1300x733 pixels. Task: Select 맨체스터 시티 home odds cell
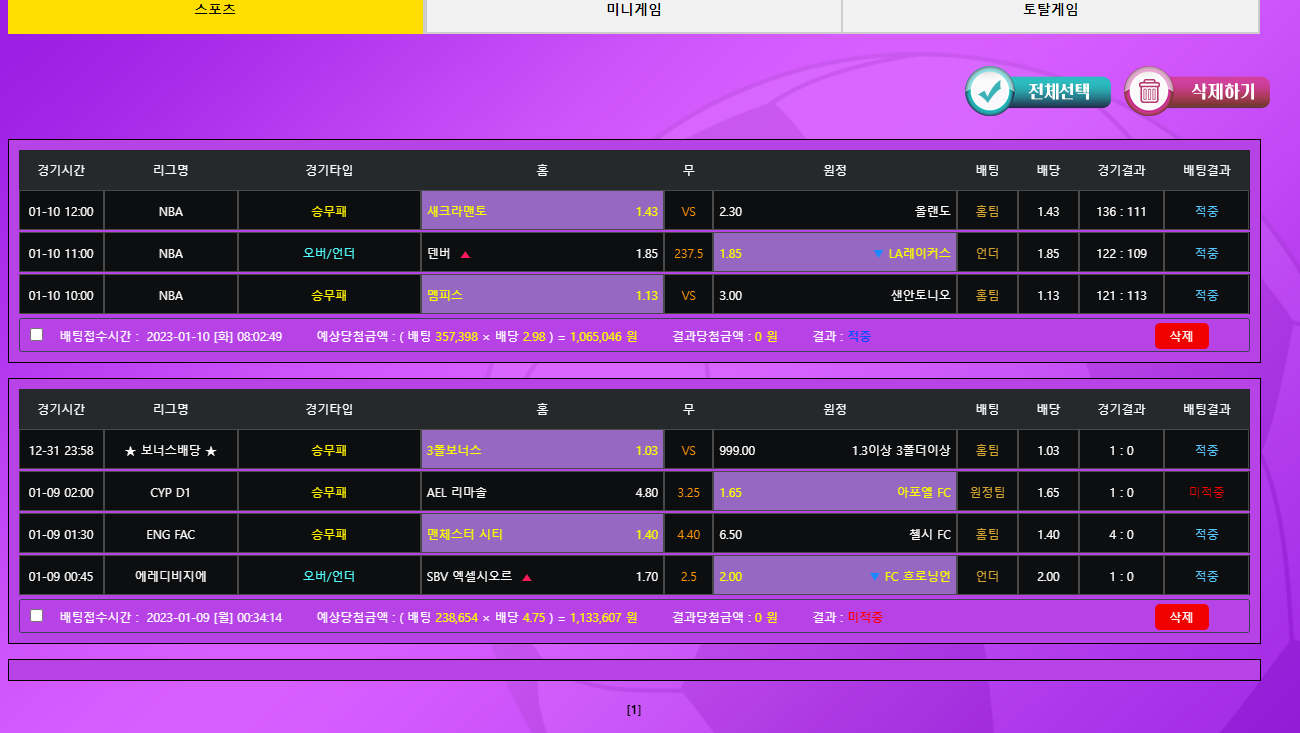(542, 534)
